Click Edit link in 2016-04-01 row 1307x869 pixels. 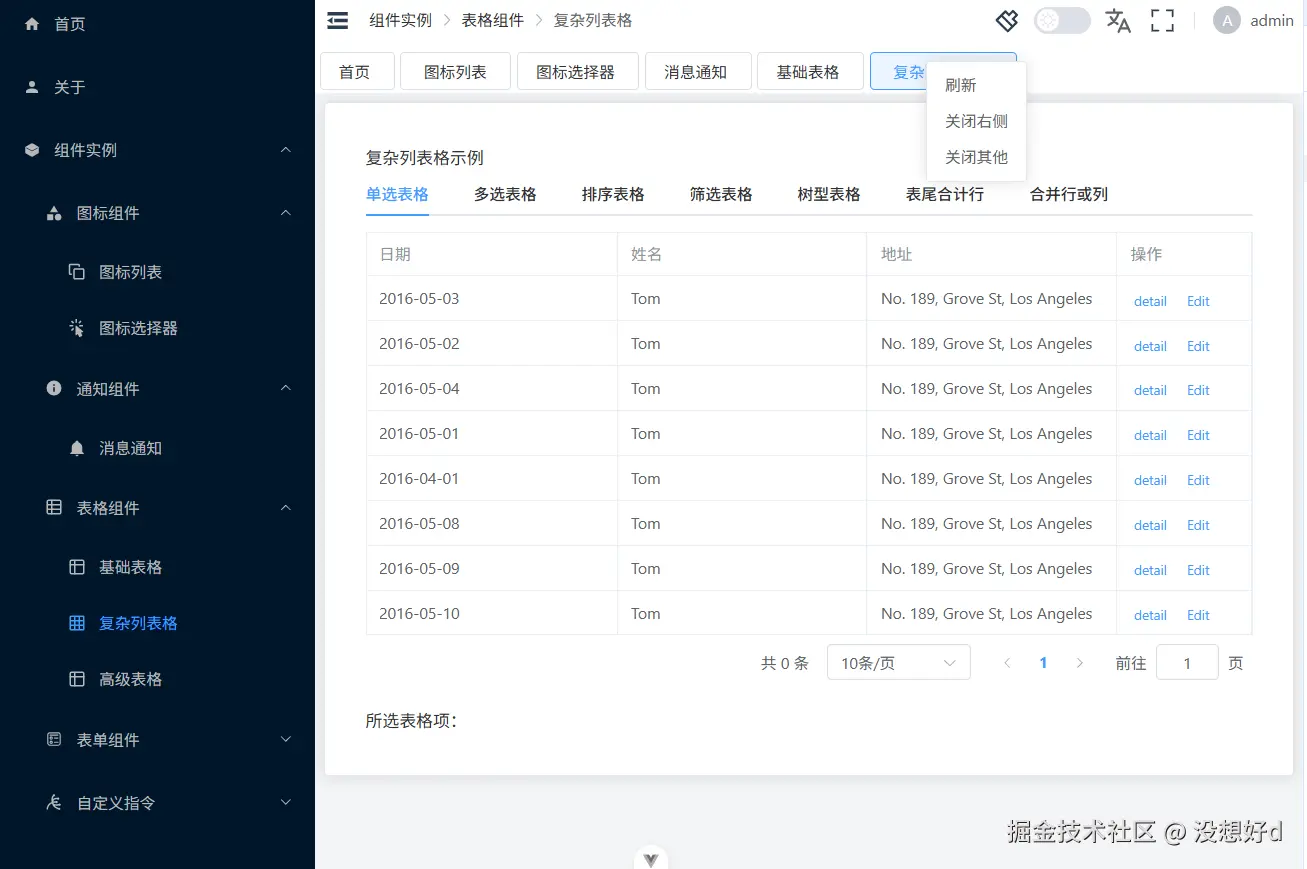[1198, 480]
